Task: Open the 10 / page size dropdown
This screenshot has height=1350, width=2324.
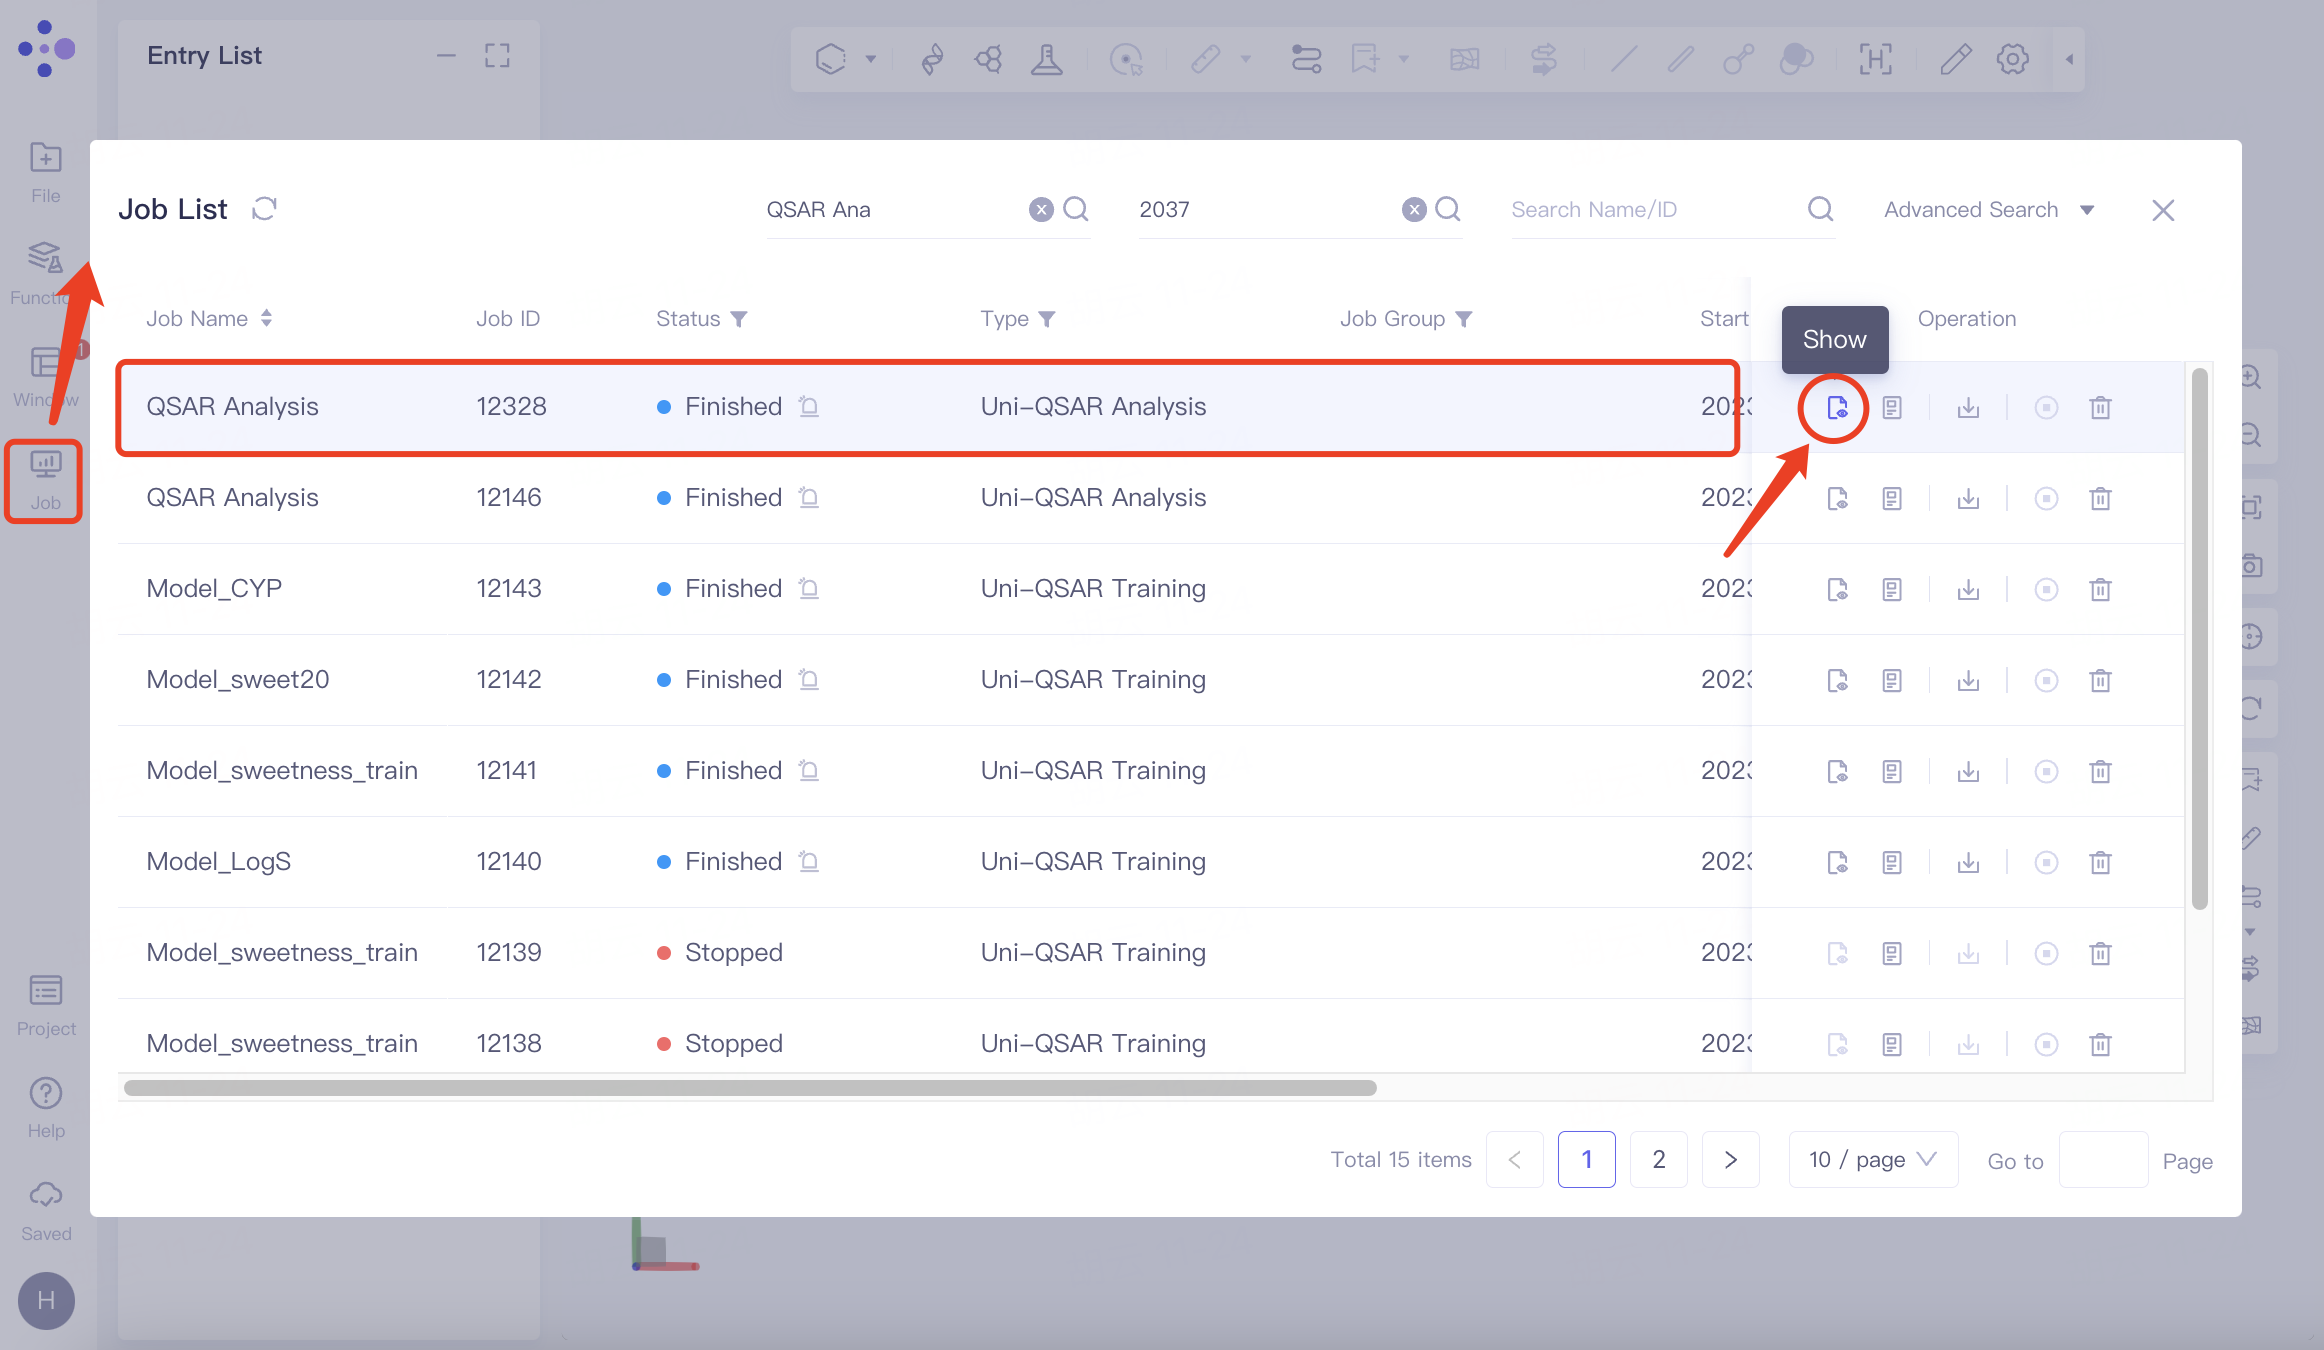Action: point(1872,1159)
